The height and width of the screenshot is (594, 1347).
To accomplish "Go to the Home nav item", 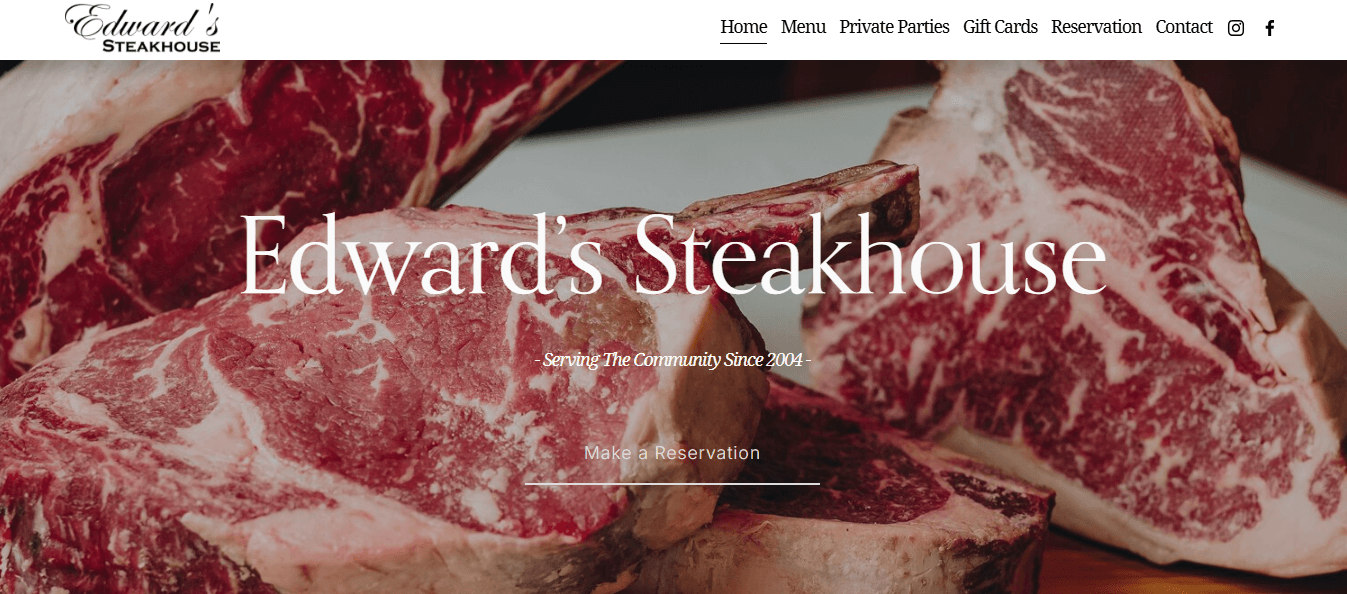I will click(744, 27).
